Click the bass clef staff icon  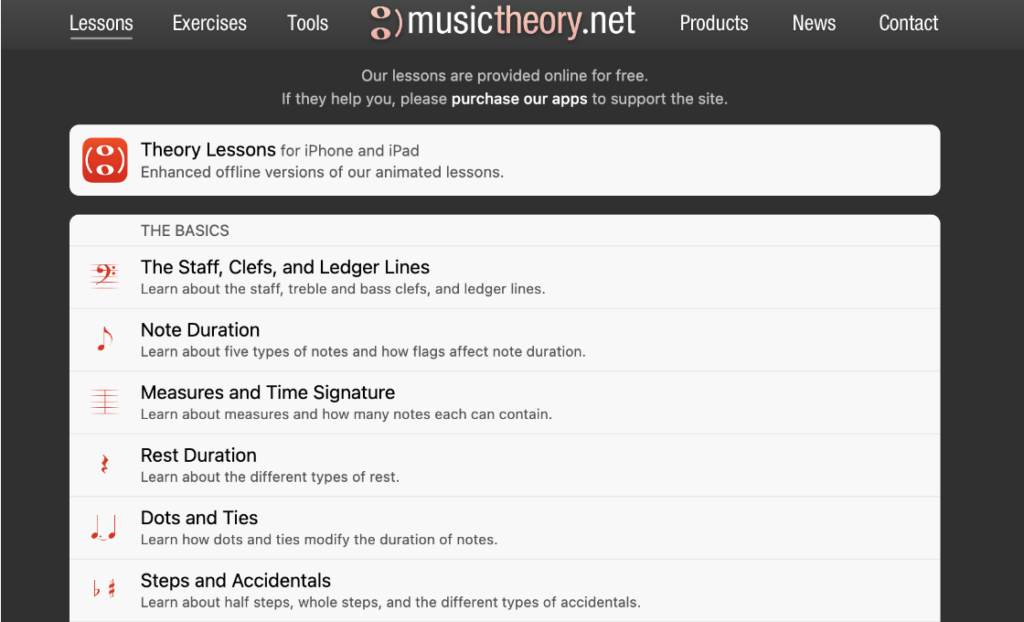pyautogui.click(x=104, y=276)
